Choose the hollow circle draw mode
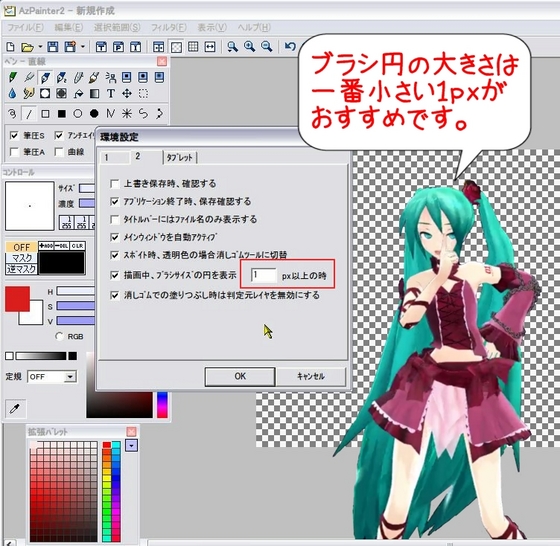 pos(78,114)
